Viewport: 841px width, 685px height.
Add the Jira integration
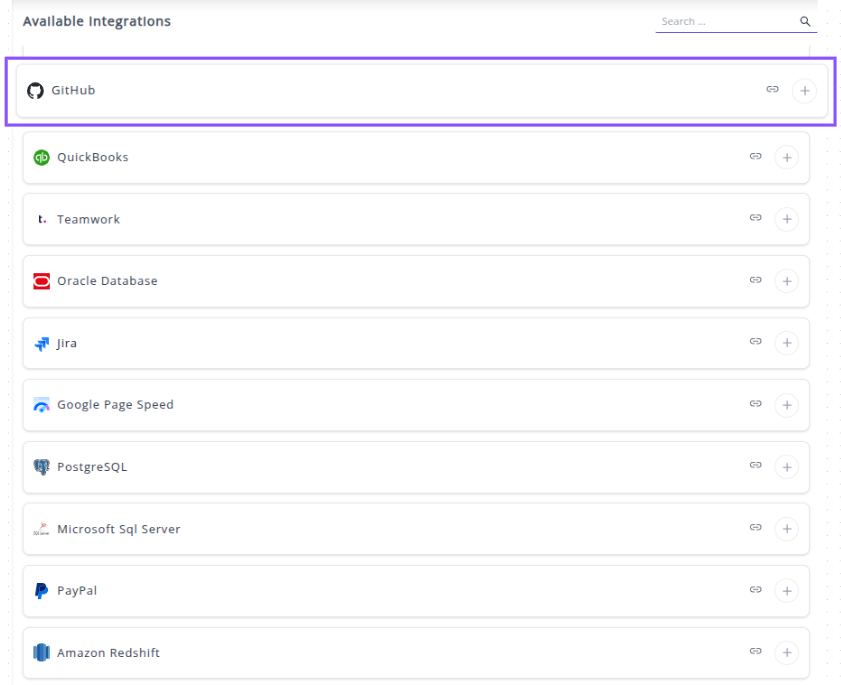[x=787, y=344]
